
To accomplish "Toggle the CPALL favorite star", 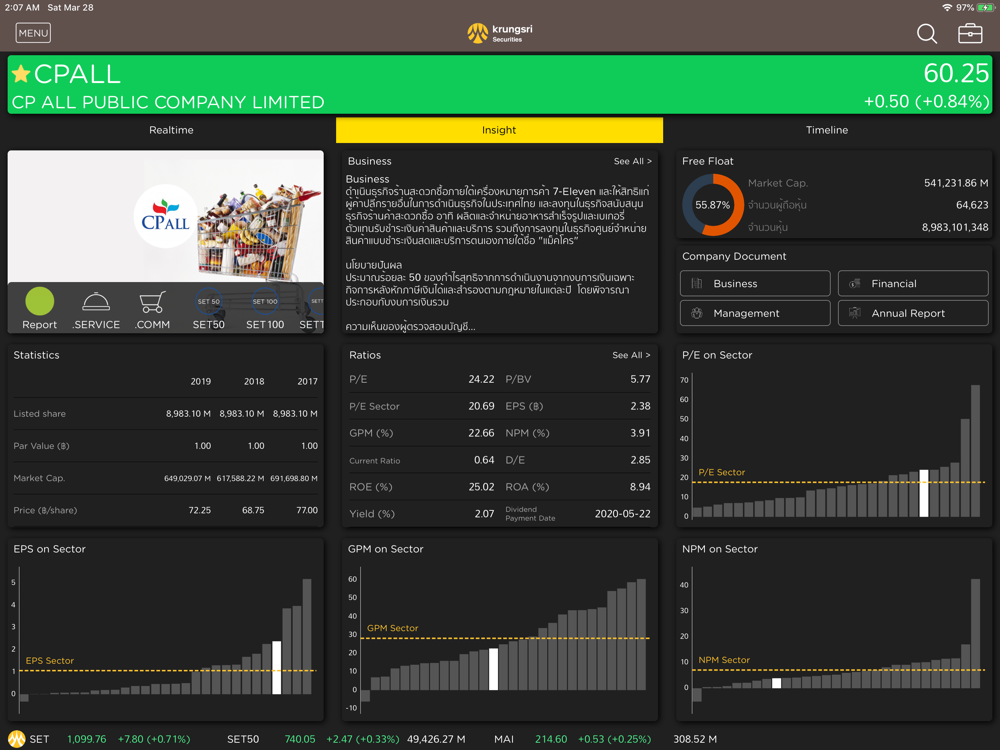I will pyautogui.click(x=21, y=74).
